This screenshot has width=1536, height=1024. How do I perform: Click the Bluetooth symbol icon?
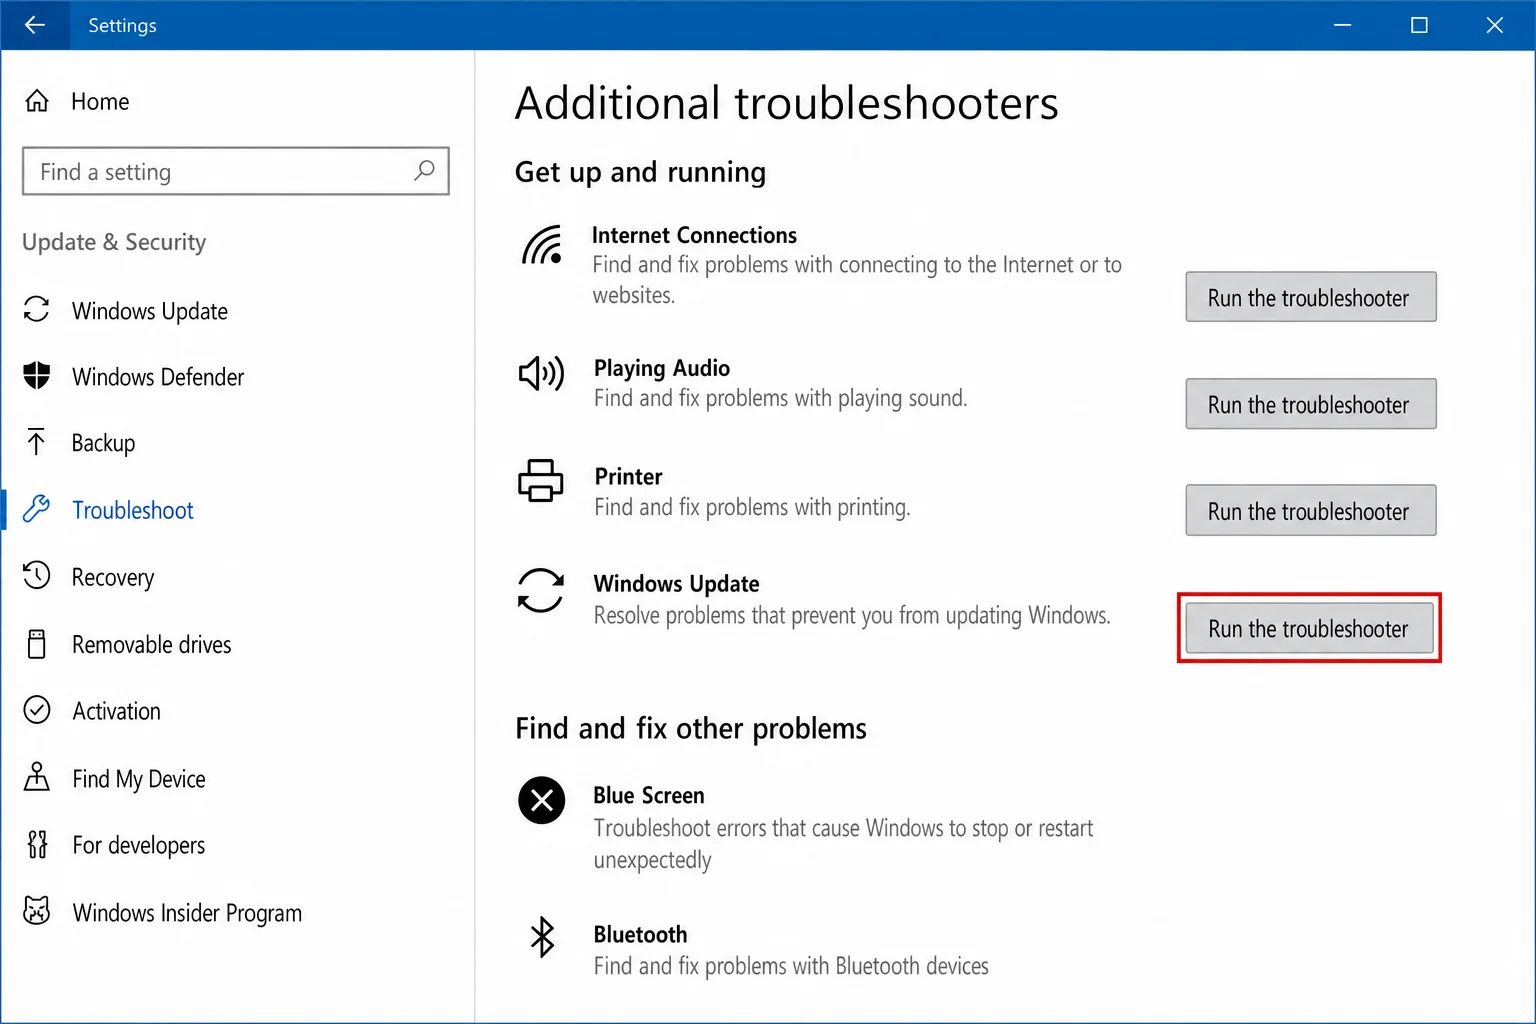click(x=542, y=937)
